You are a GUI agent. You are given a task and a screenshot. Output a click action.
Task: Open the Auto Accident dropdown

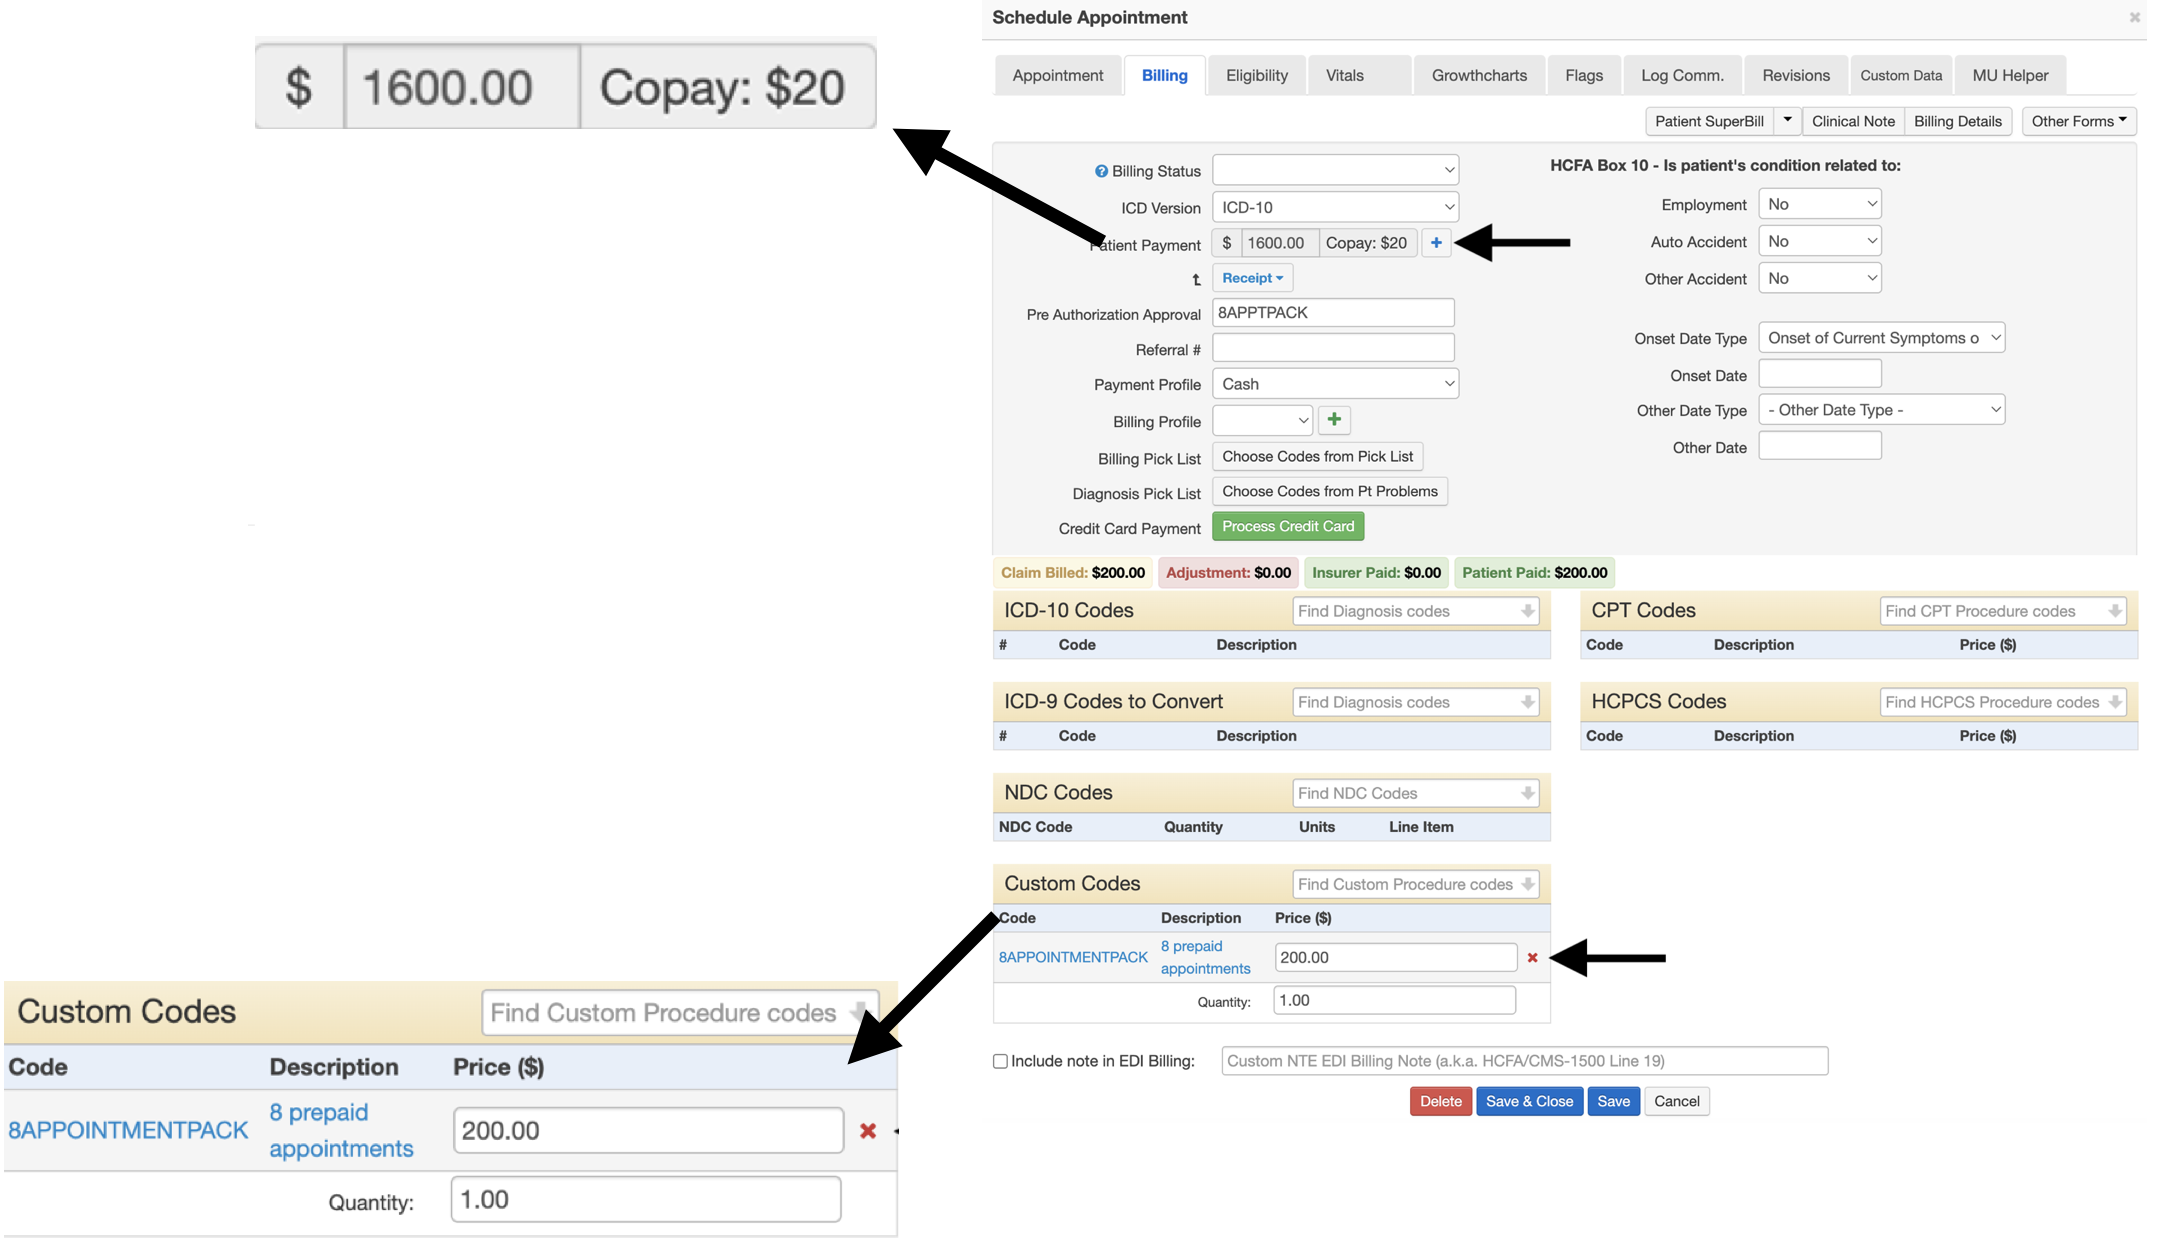1819,241
